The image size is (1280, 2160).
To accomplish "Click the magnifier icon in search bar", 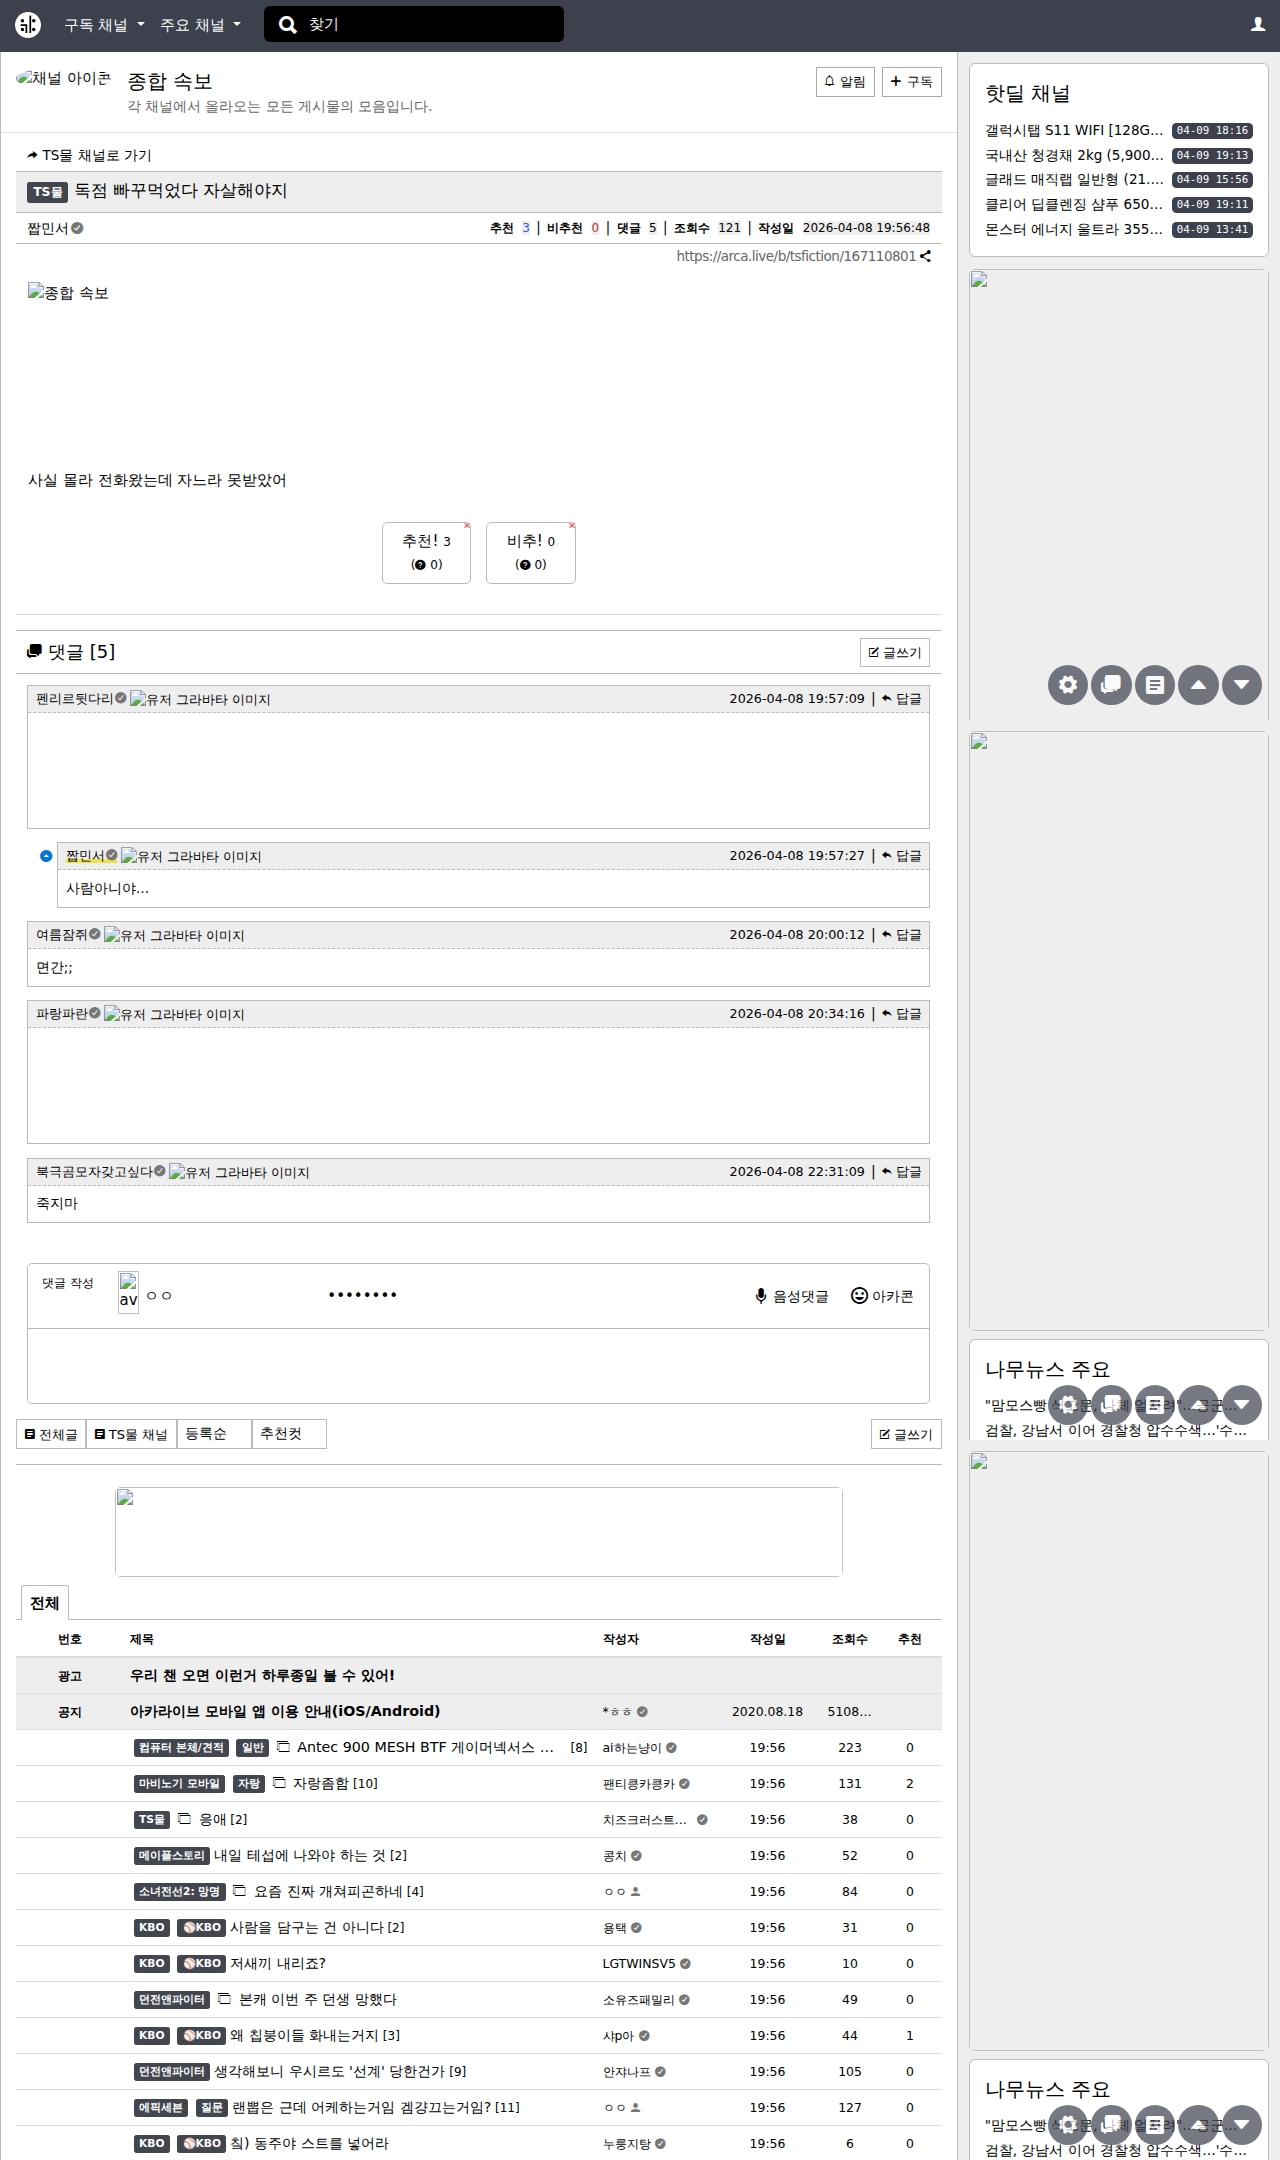I will [x=288, y=25].
